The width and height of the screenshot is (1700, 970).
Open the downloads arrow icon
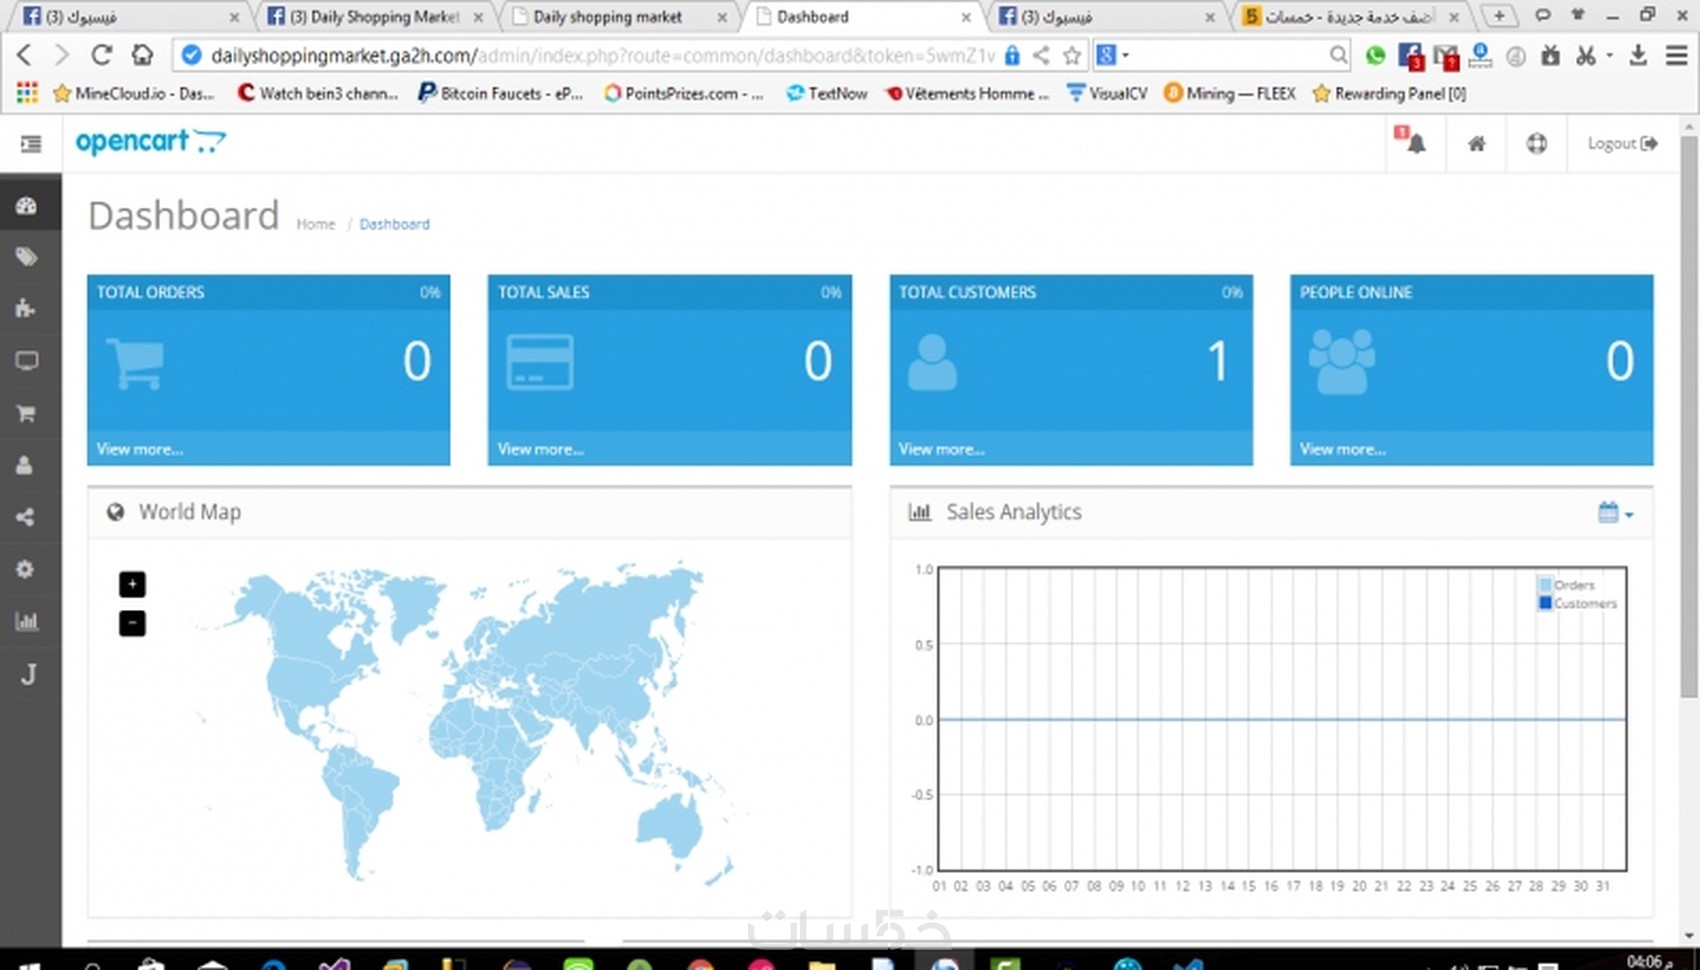1638,56
